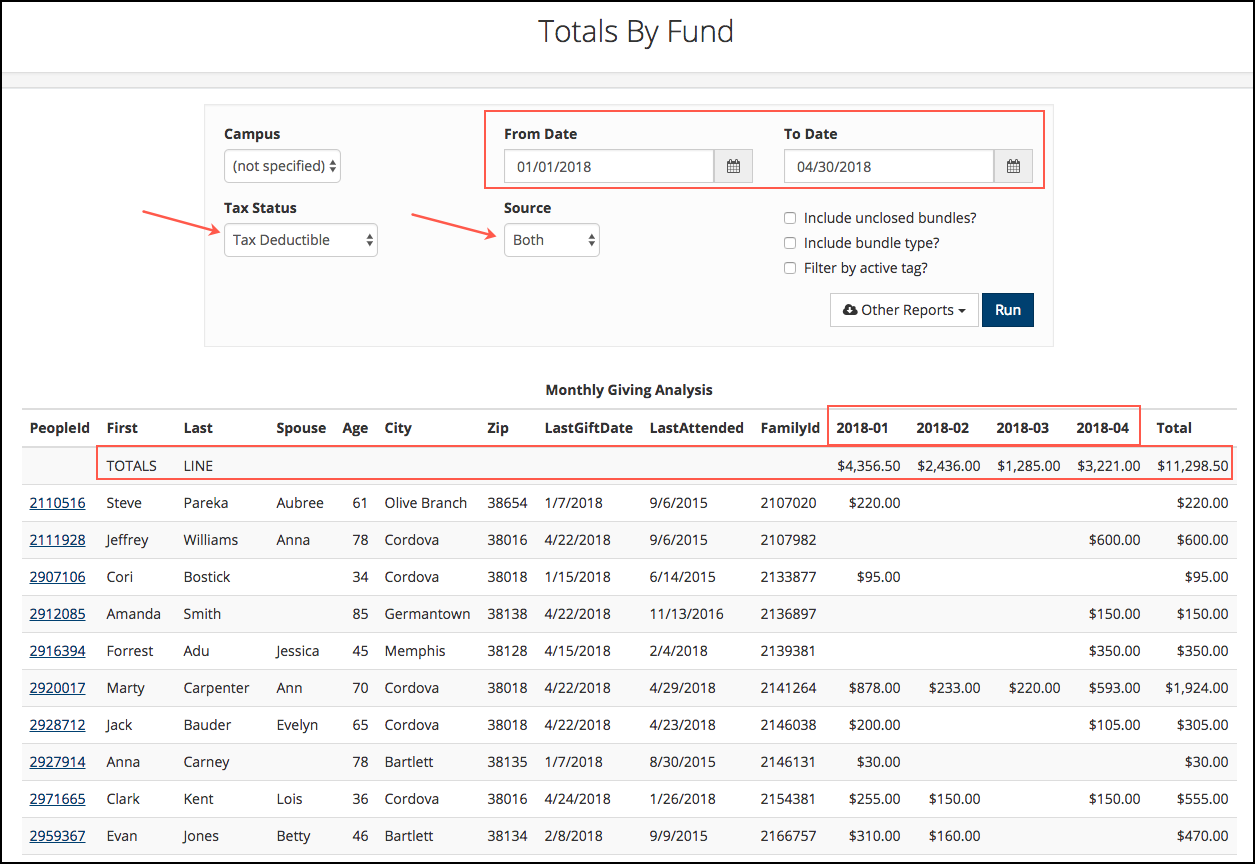The width and height of the screenshot is (1255, 864).
Task: Click the FamilyId column header
Action: [x=790, y=428]
